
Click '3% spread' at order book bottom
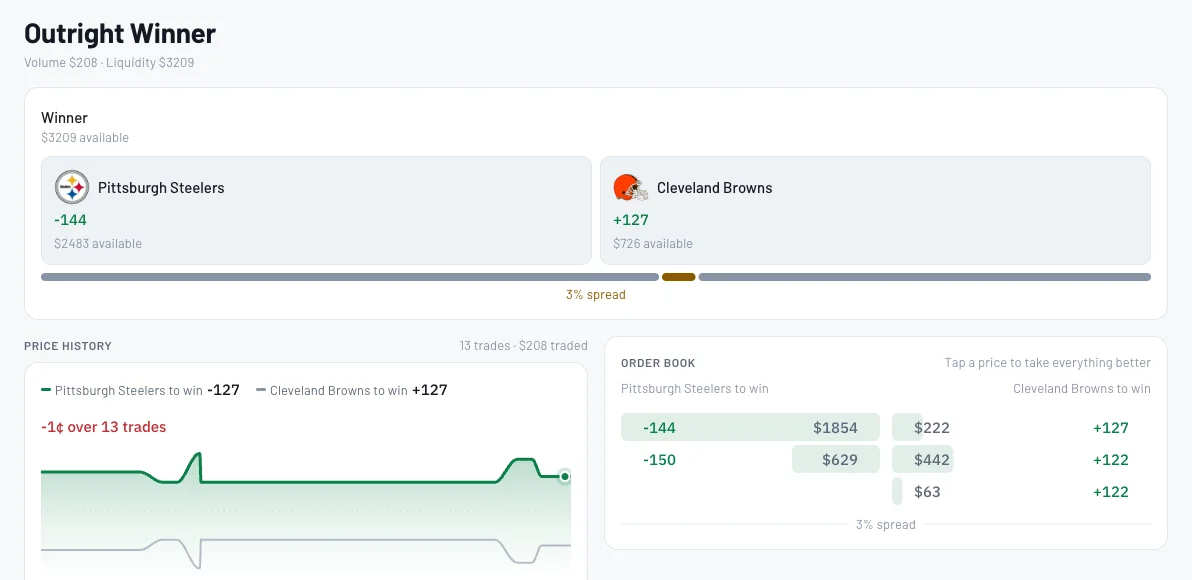click(886, 525)
